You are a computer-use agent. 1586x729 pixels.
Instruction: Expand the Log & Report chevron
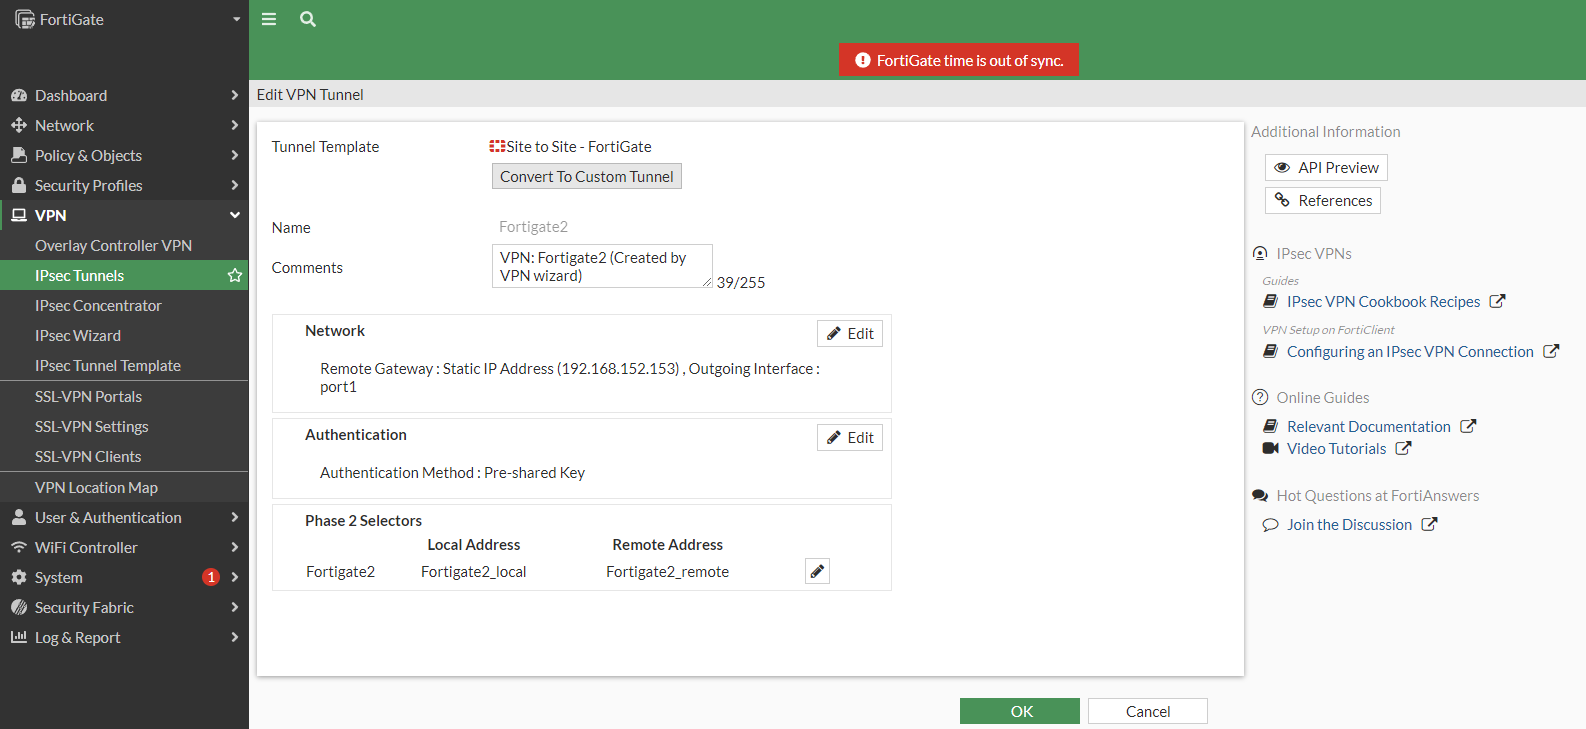tap(235, 637)
